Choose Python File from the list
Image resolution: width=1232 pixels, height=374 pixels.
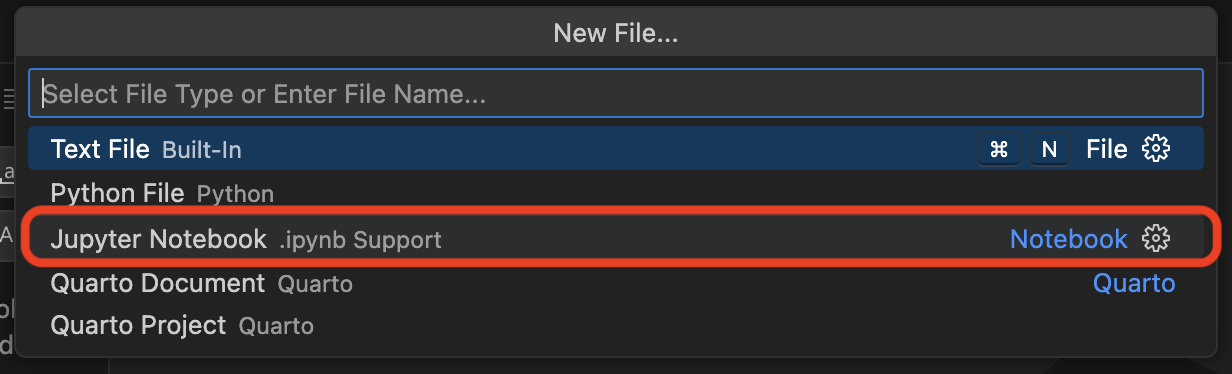(615, 193)
